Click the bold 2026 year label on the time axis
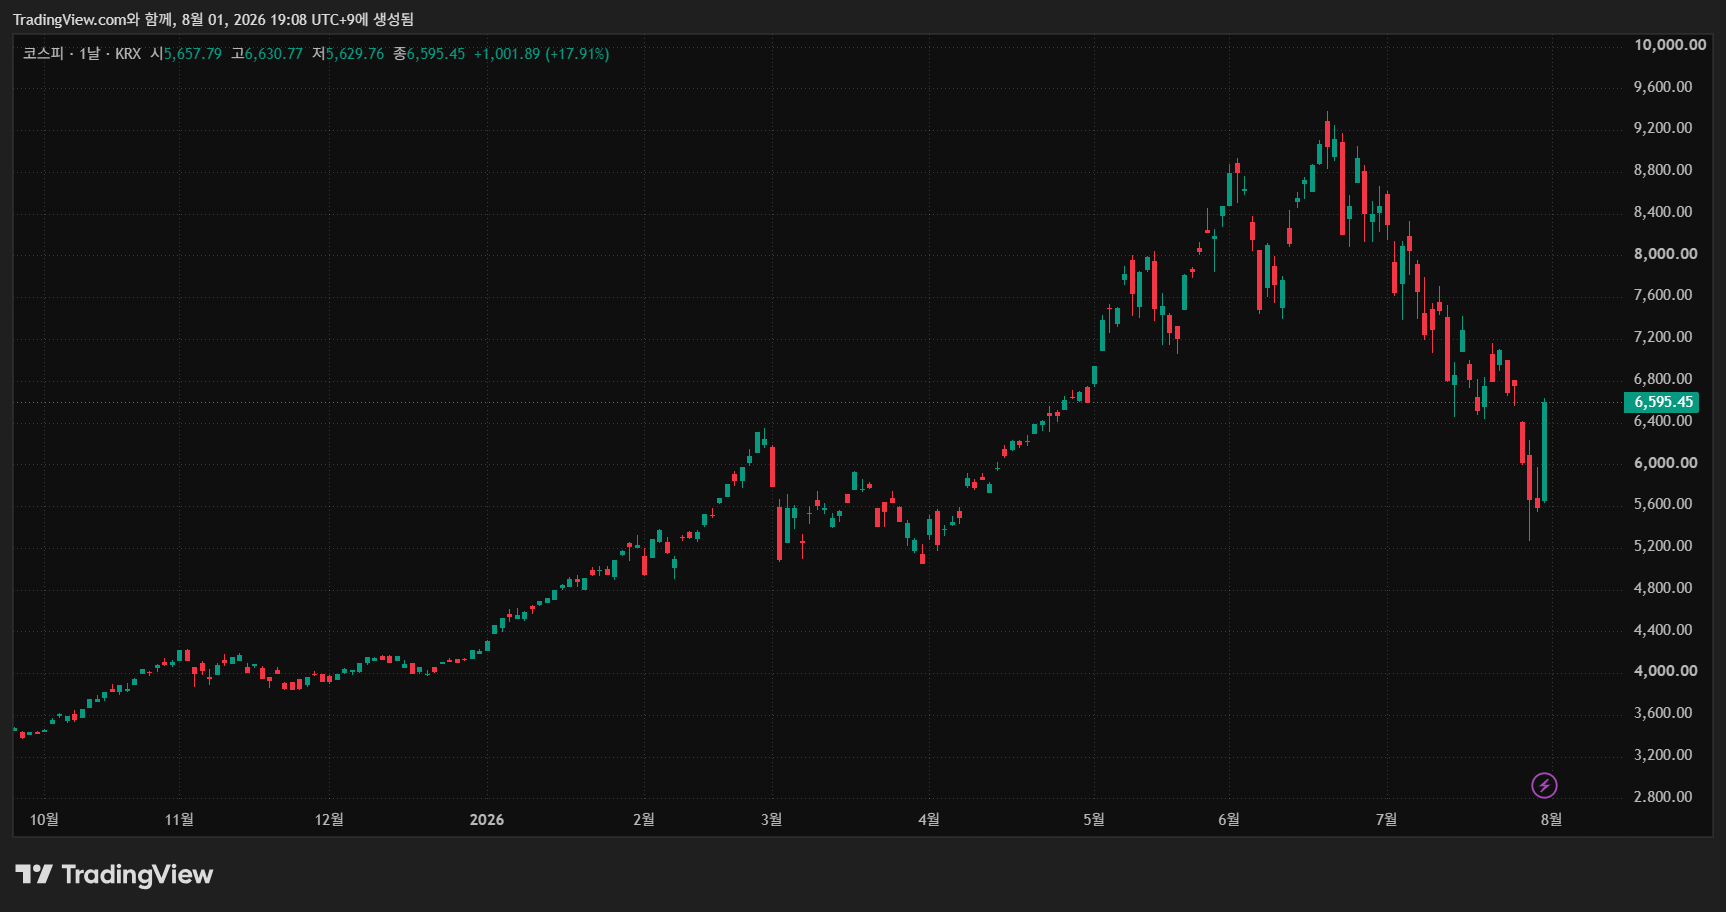Viewport: 1726px width, 912px height. pos(487,820)
